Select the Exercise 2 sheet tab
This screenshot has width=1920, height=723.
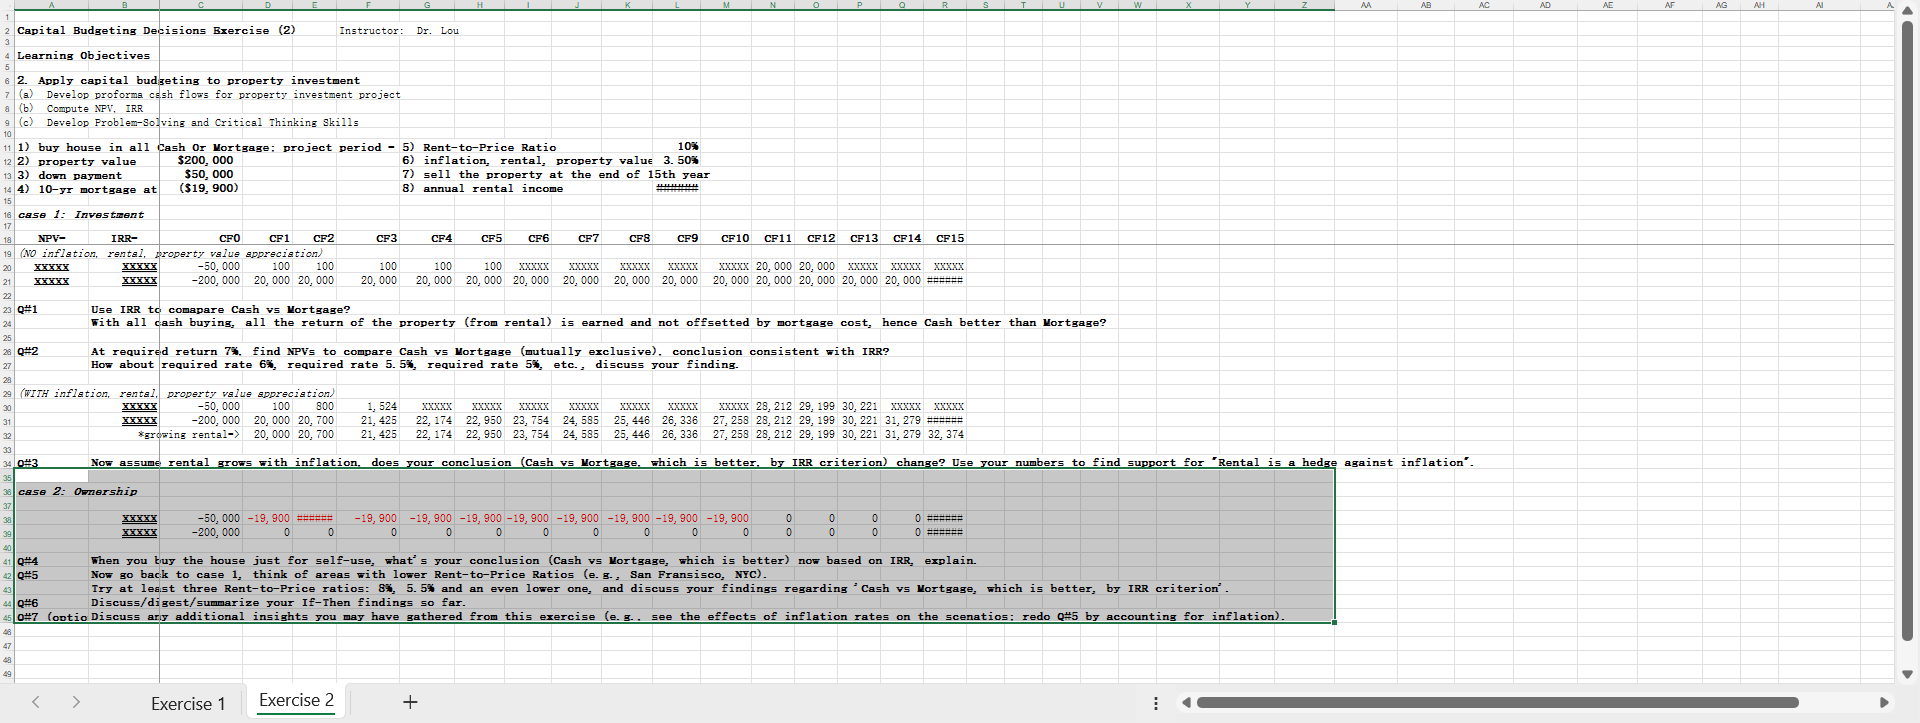click(x=296, y=701)
